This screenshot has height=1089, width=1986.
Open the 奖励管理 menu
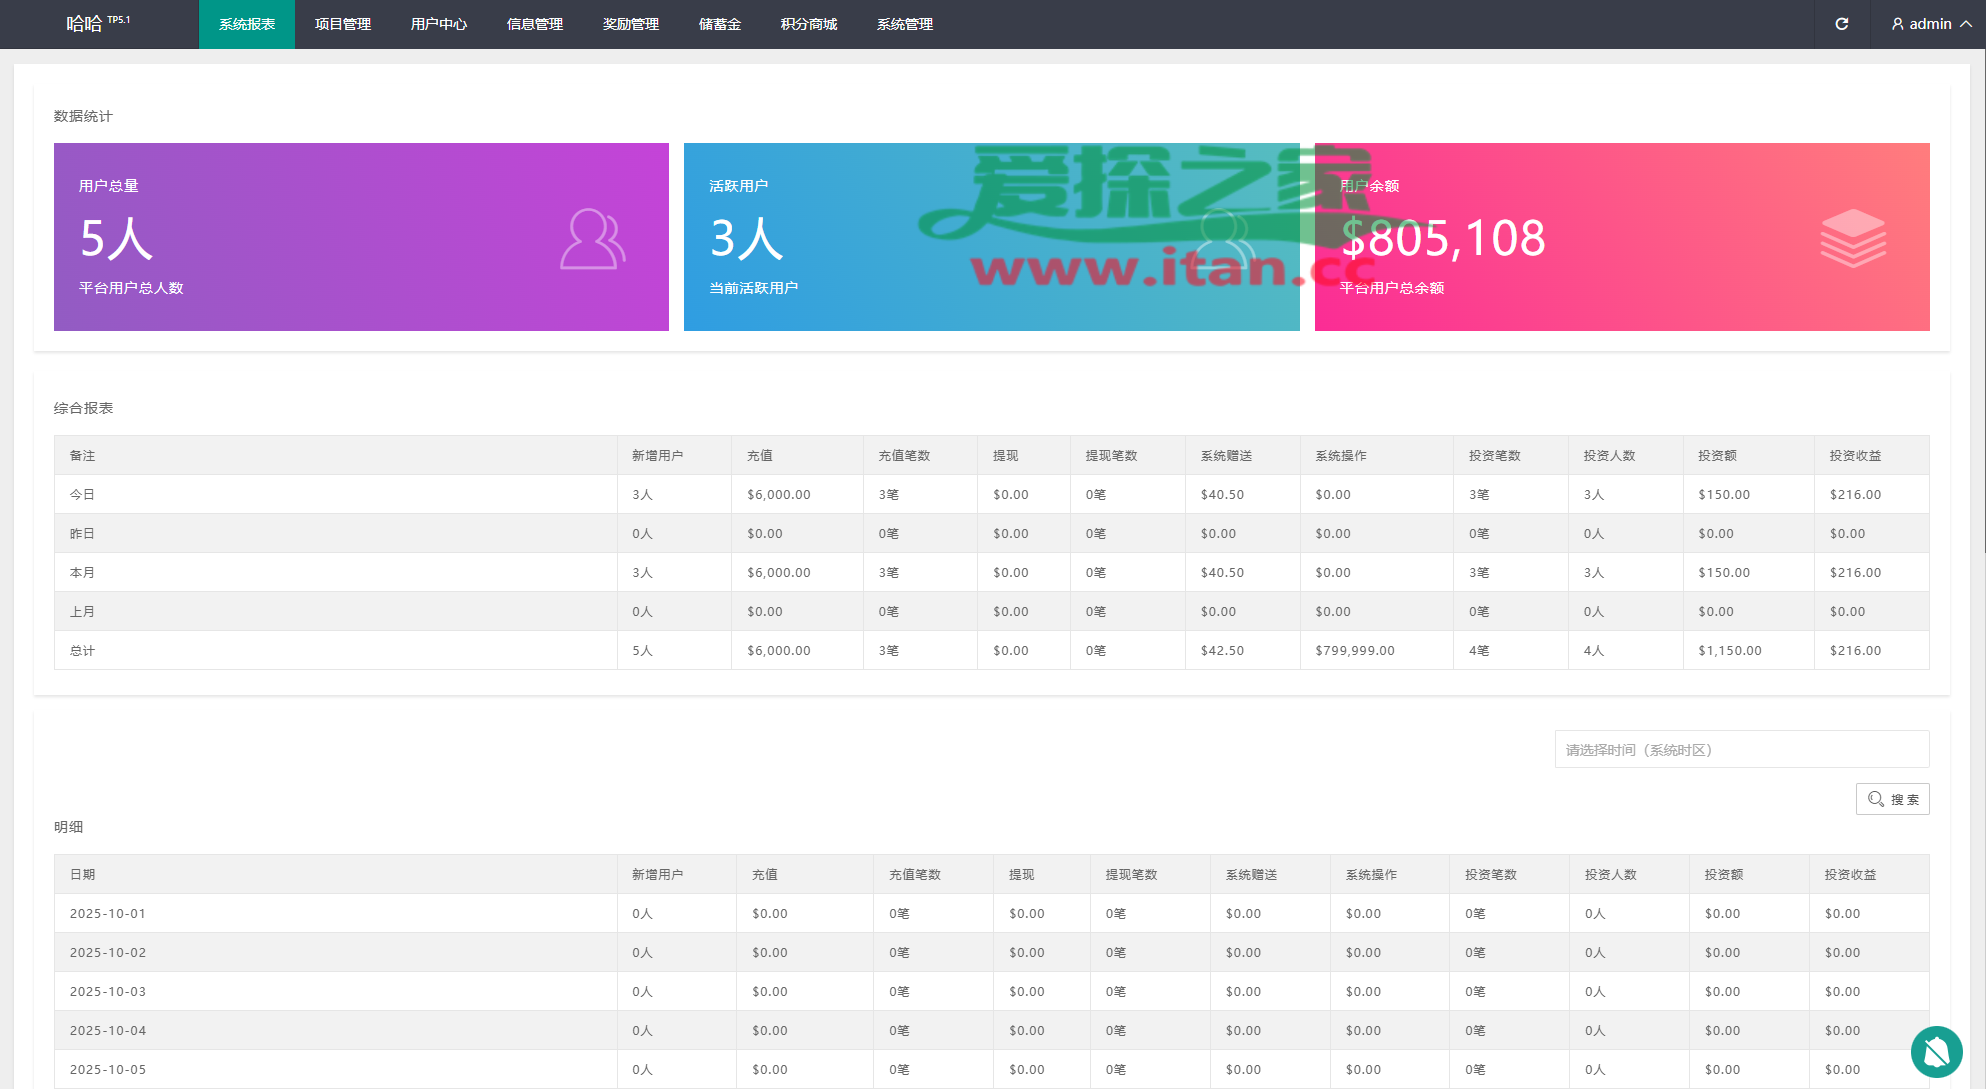(631, 24)
